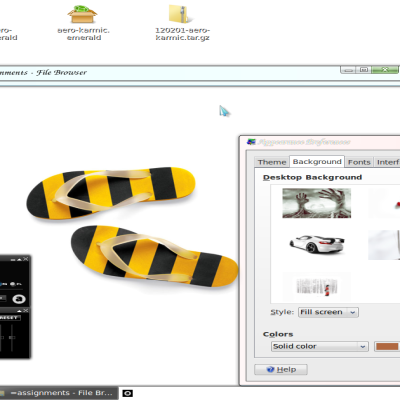Open the brown background color swatch

387,347
